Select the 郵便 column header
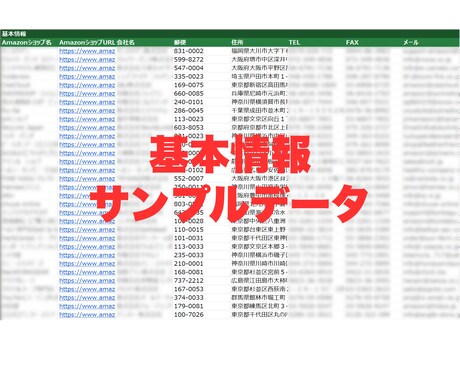This screenshot has width=460, height=380. coord(180,42)
